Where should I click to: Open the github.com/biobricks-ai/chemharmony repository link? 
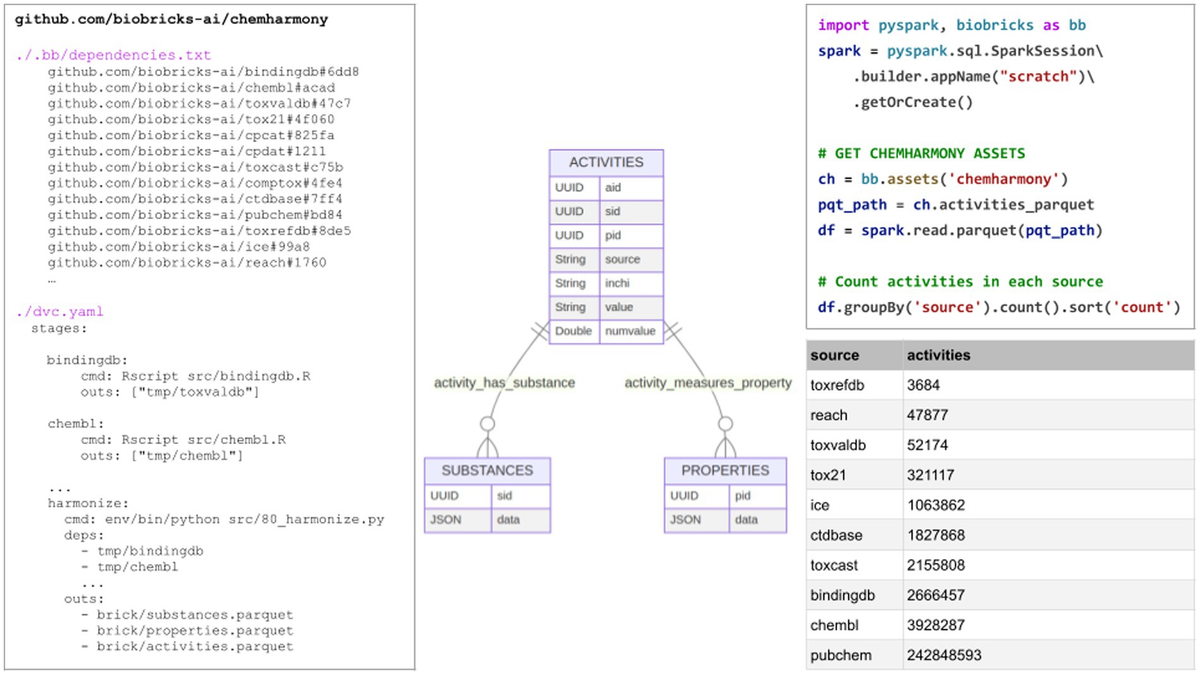(170, 18)
